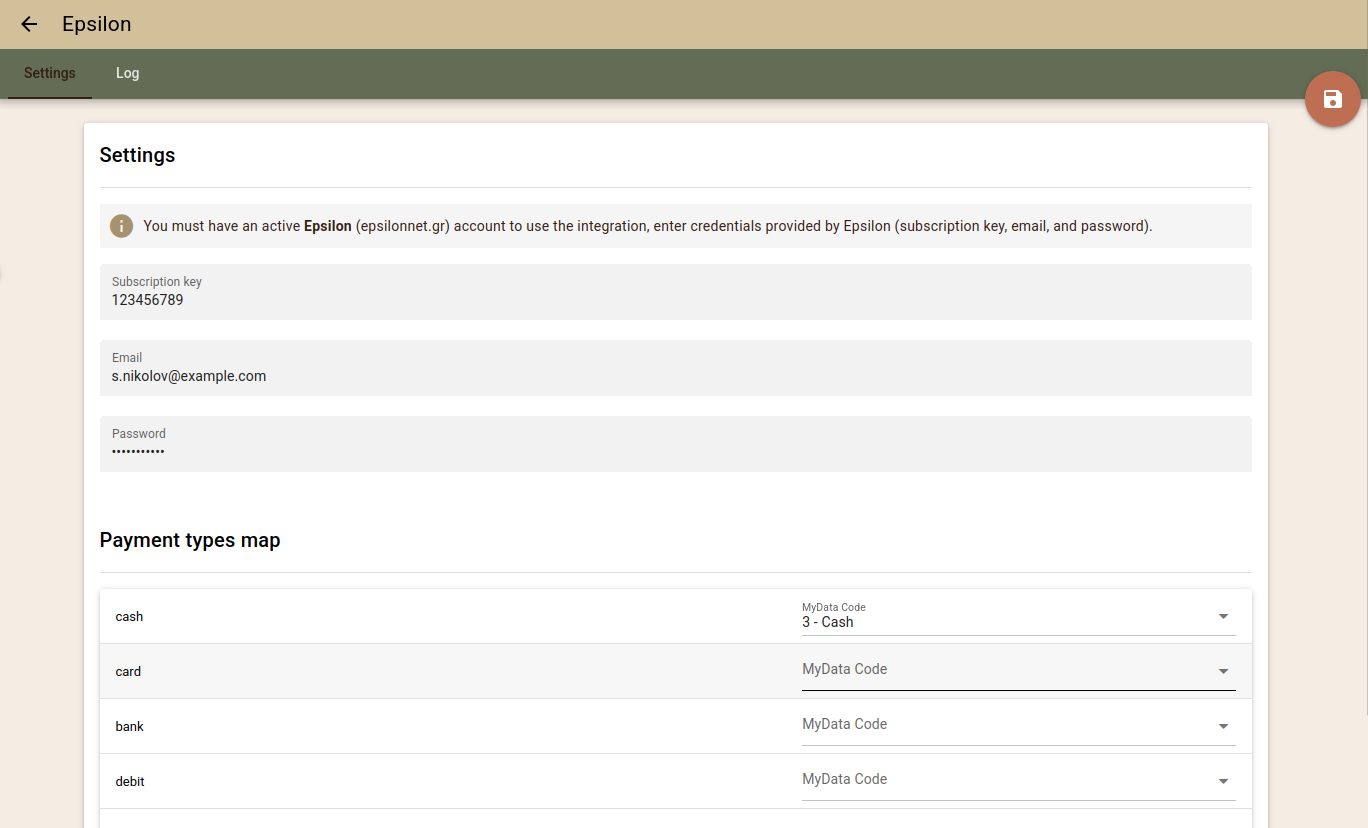This screenshot has height=828, width=1368.
Task: Open the MyData Code dropdown for bank
Action: [1019, 726]
